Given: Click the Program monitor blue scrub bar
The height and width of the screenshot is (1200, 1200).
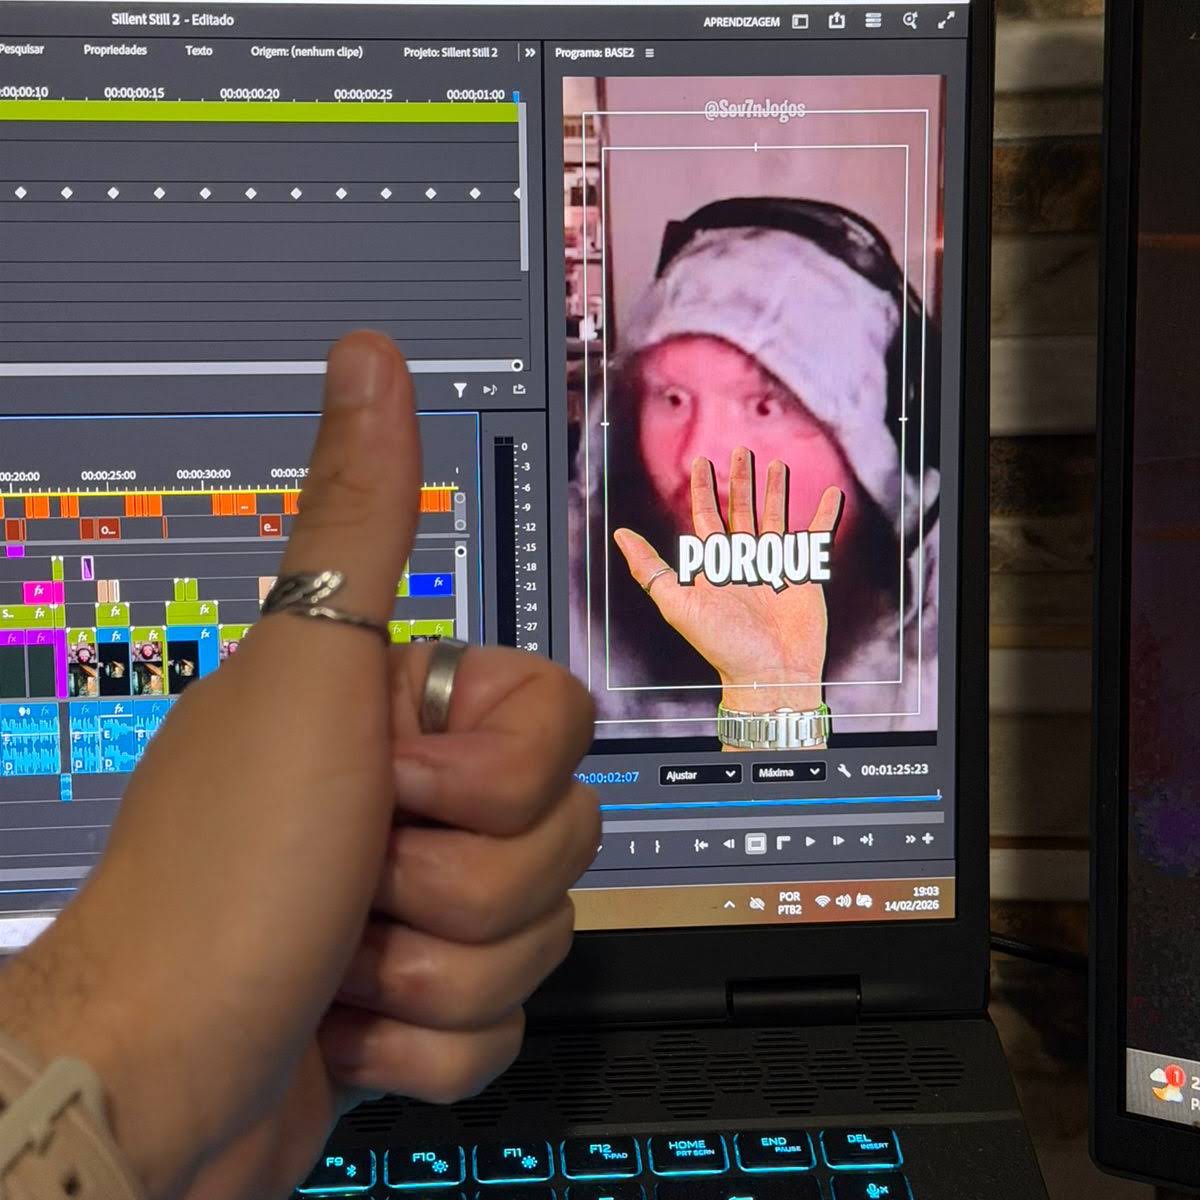Looking at the screenshot, I should click(x=770, y=801).
